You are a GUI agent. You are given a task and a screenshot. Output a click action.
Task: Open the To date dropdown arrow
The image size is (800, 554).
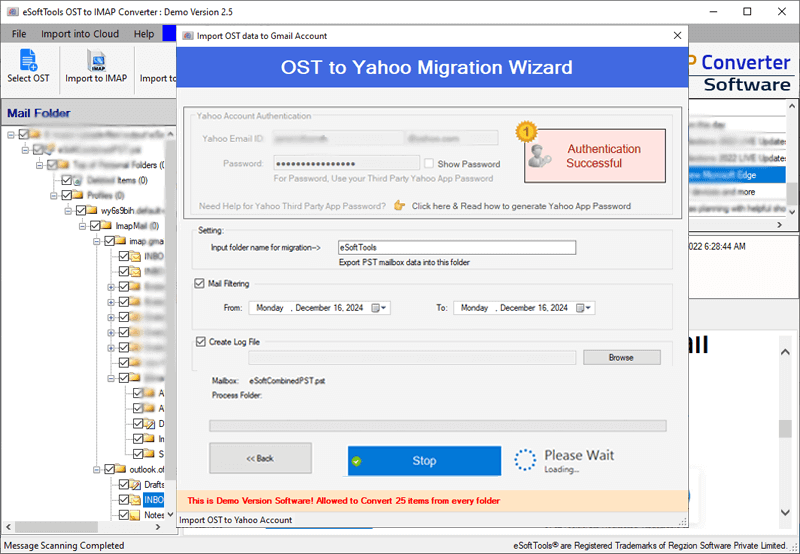(x=588, y=308)
